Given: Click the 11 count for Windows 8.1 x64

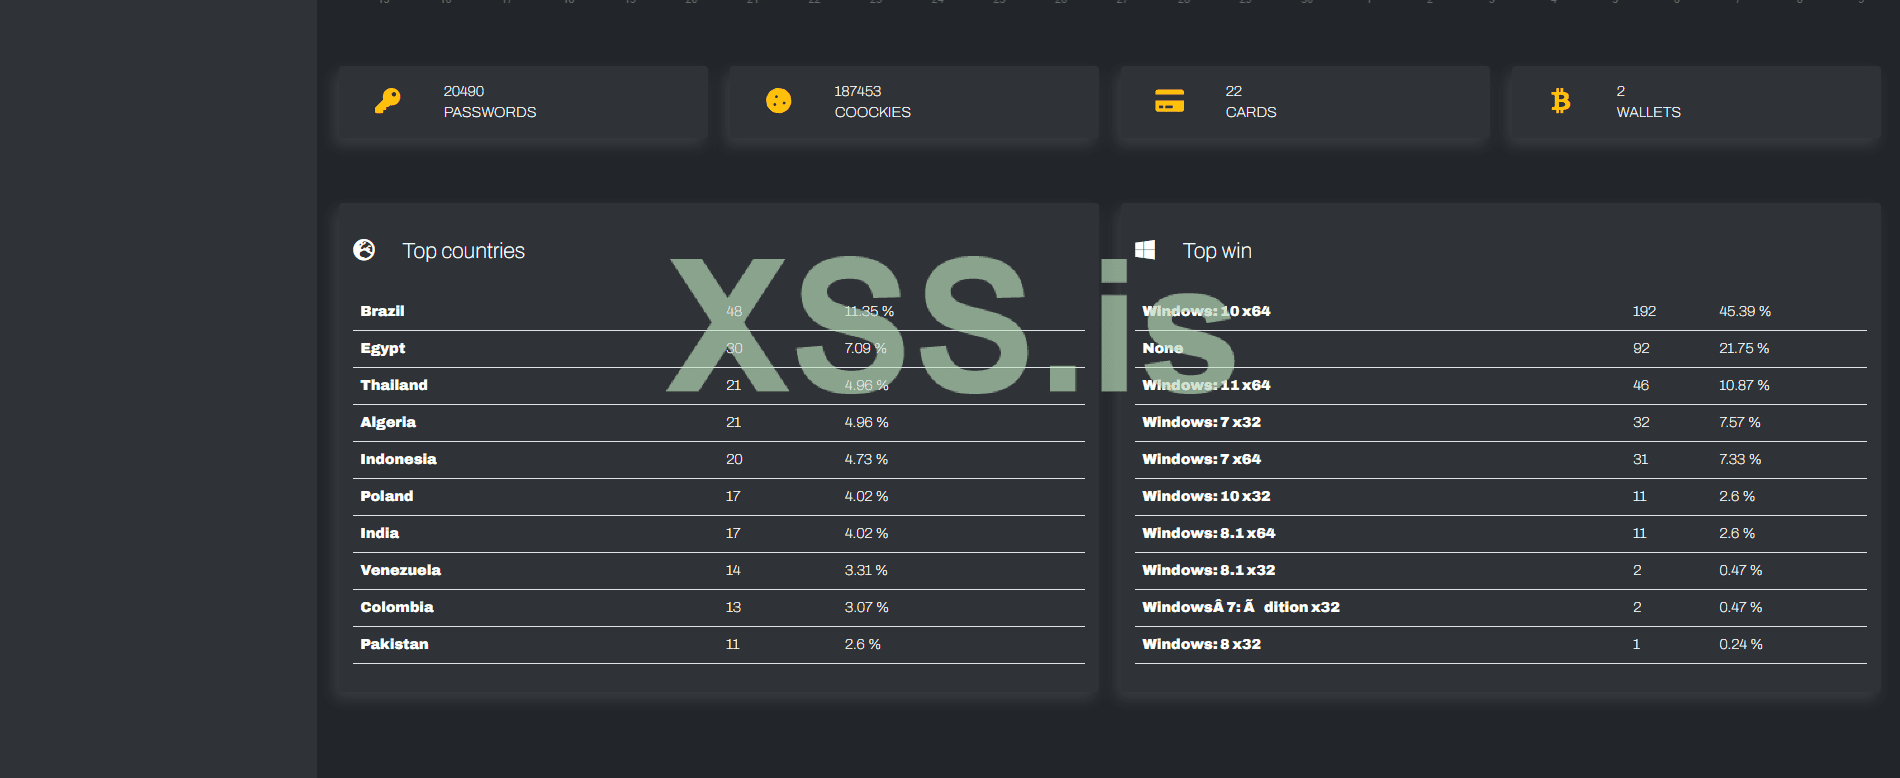Looking at the screenshot, I should (x=1640, y=533).
